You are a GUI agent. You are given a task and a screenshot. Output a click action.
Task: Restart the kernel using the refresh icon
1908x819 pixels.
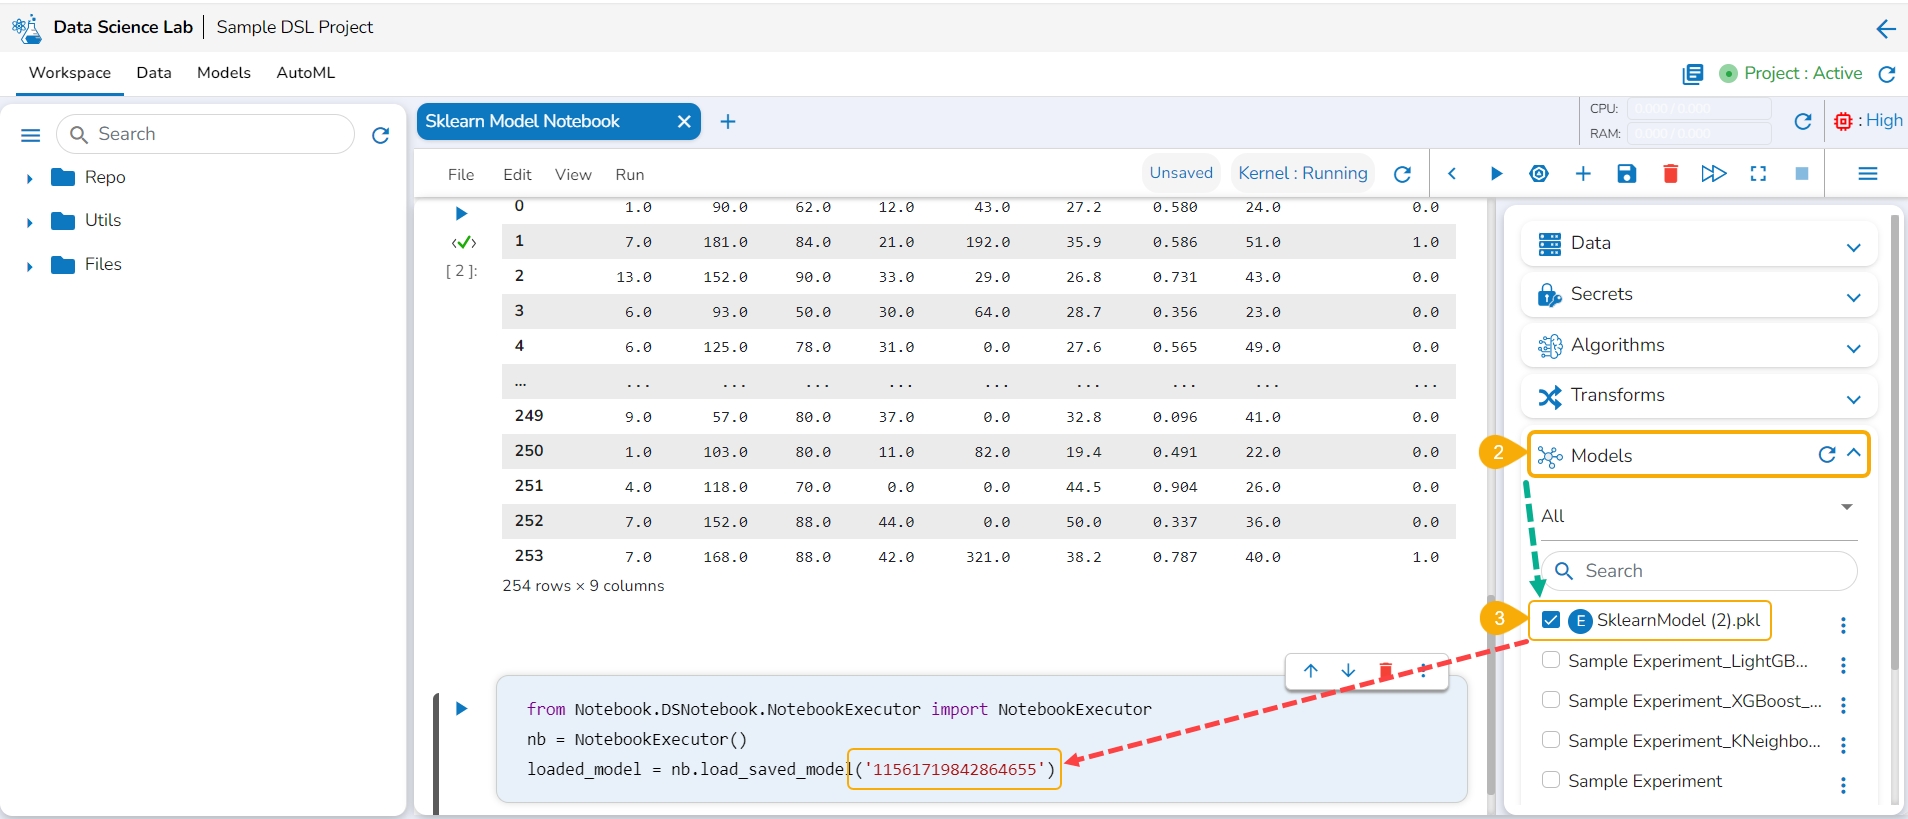[1402, 174]
